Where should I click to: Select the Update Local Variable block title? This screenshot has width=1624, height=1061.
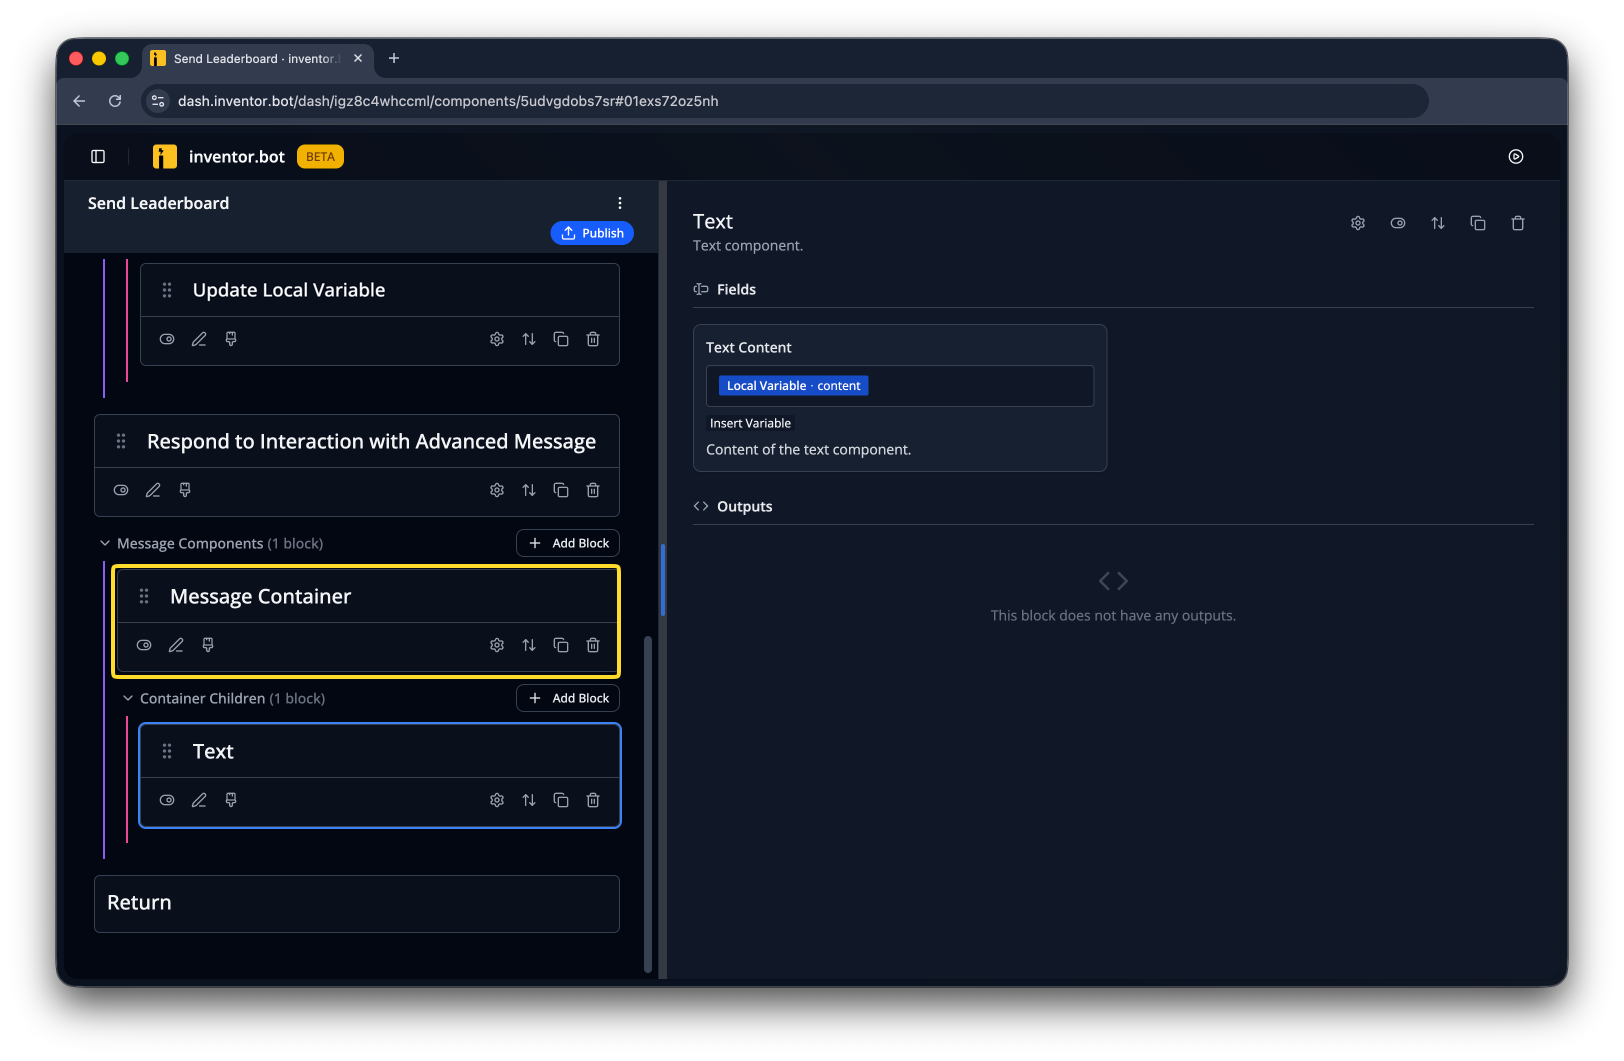click(289, 290)
